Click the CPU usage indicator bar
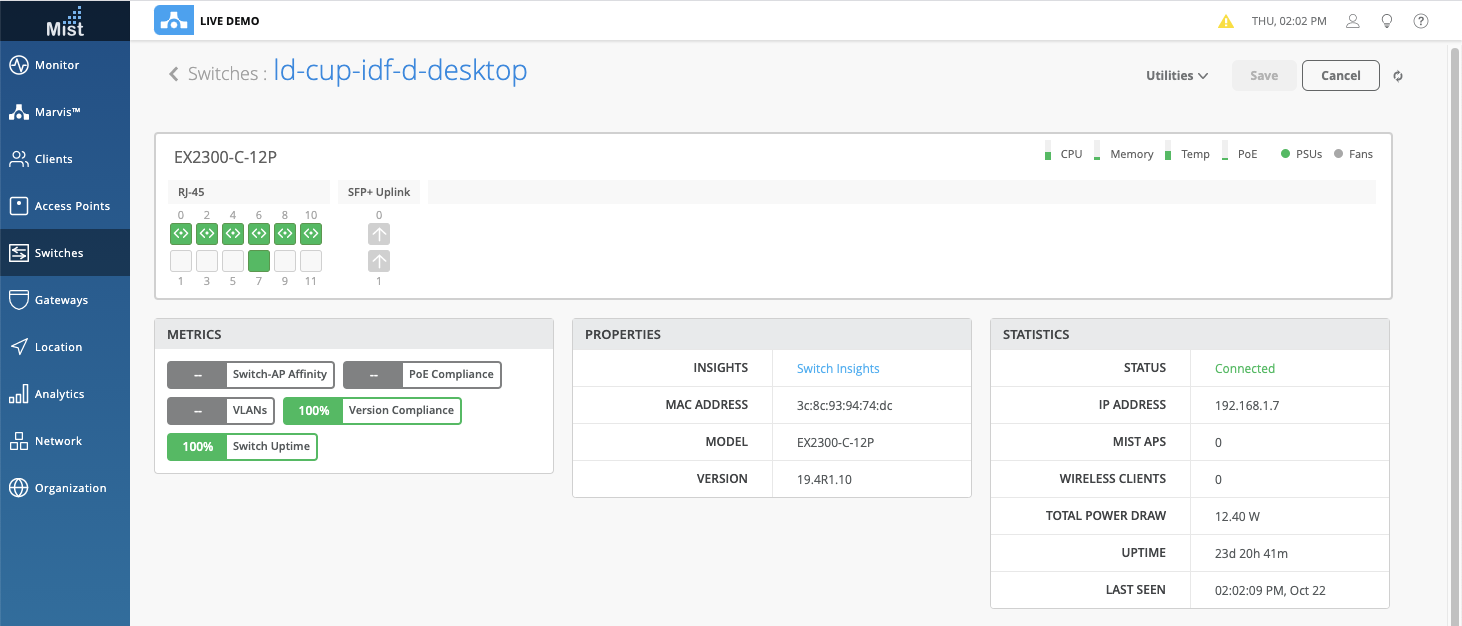1462x626 pixels. 1048,153
